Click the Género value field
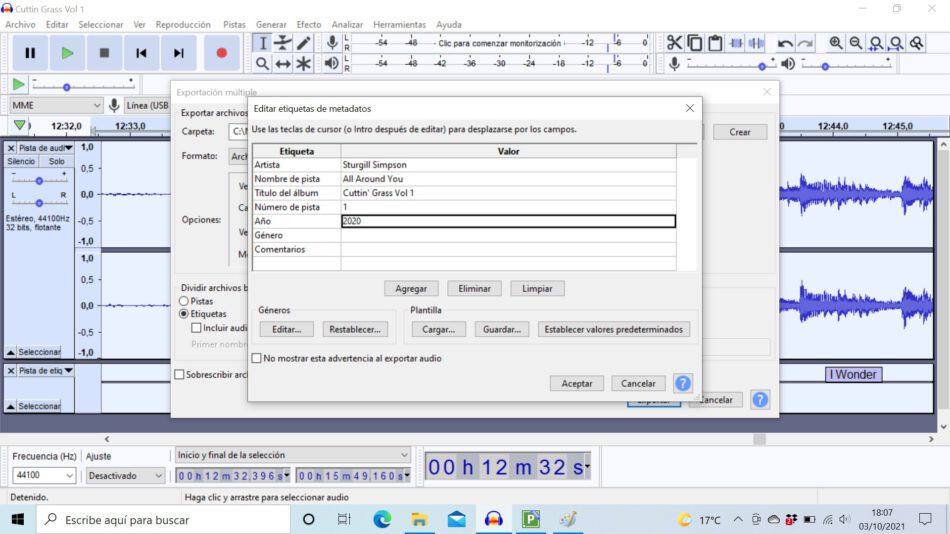The height and width of the screenshot is (534, 950). click(x=508, y=235)
